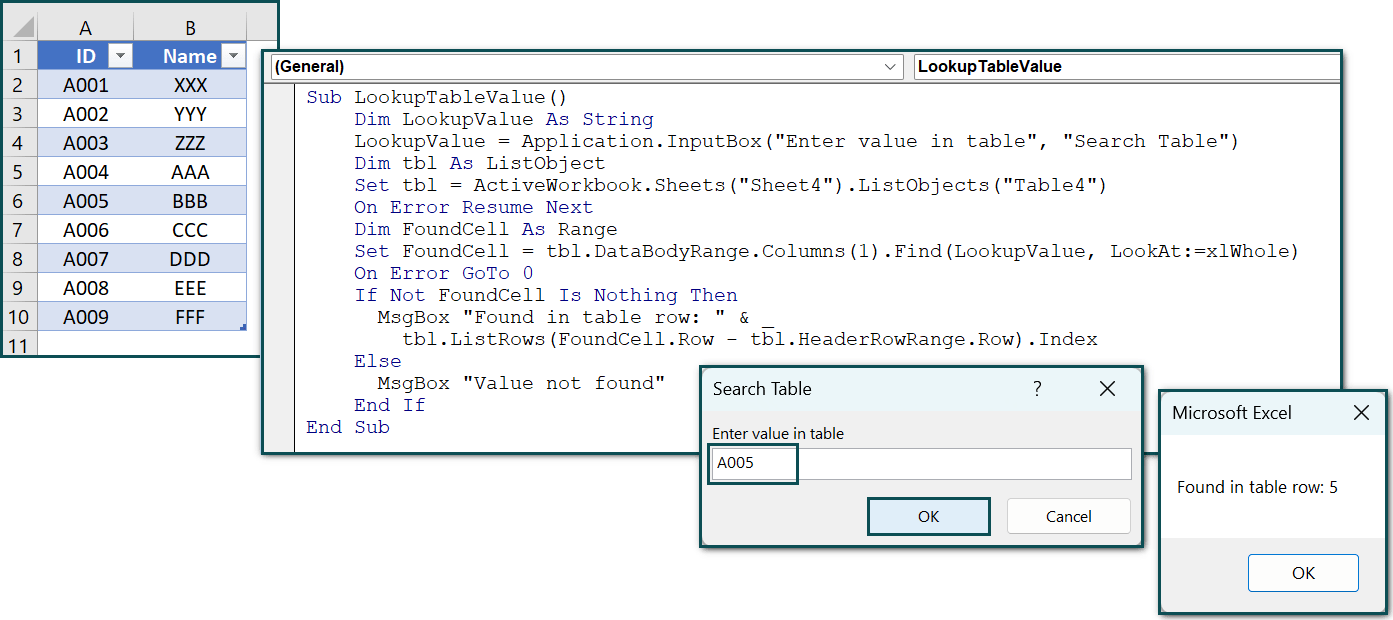This screenshot has width=1393, height=620.
Task: Click the table resize handle at cell B10
Action: tap(244, 325)
